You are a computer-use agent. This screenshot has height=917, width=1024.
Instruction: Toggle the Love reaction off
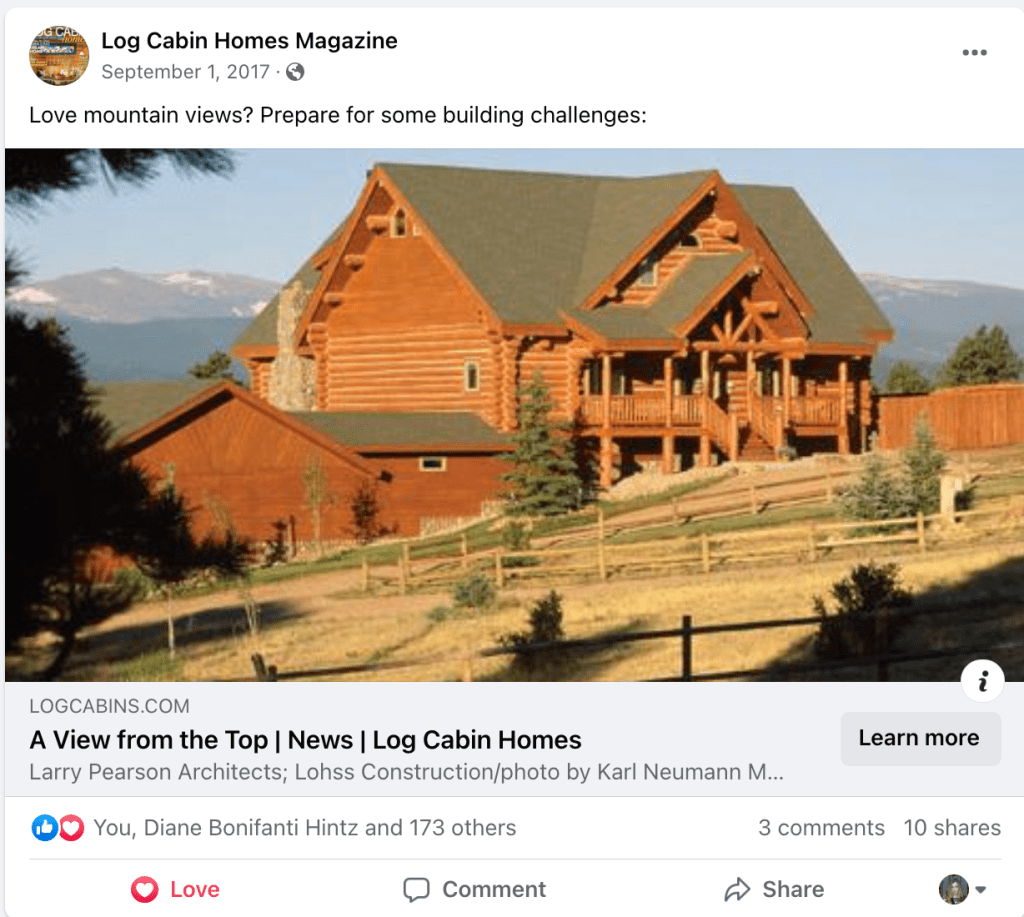(175, 890)
